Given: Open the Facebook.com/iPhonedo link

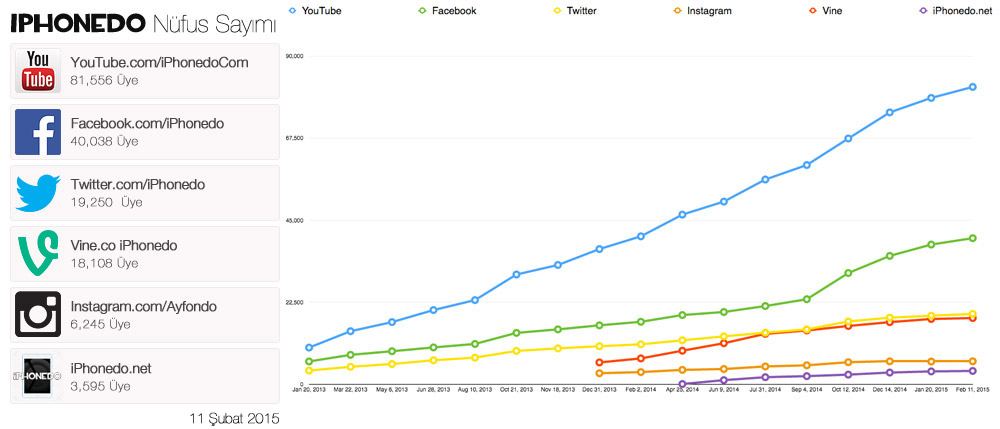Looking at the screenshot, I should pos(147,124).
